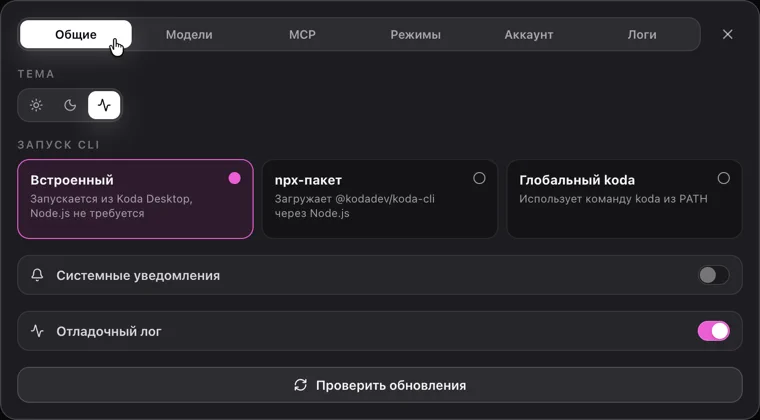Click 'Использует команду koda из PATH' text
Image resolution: width=760 pixels, height=420 pixels.
[x=613, y=199]
